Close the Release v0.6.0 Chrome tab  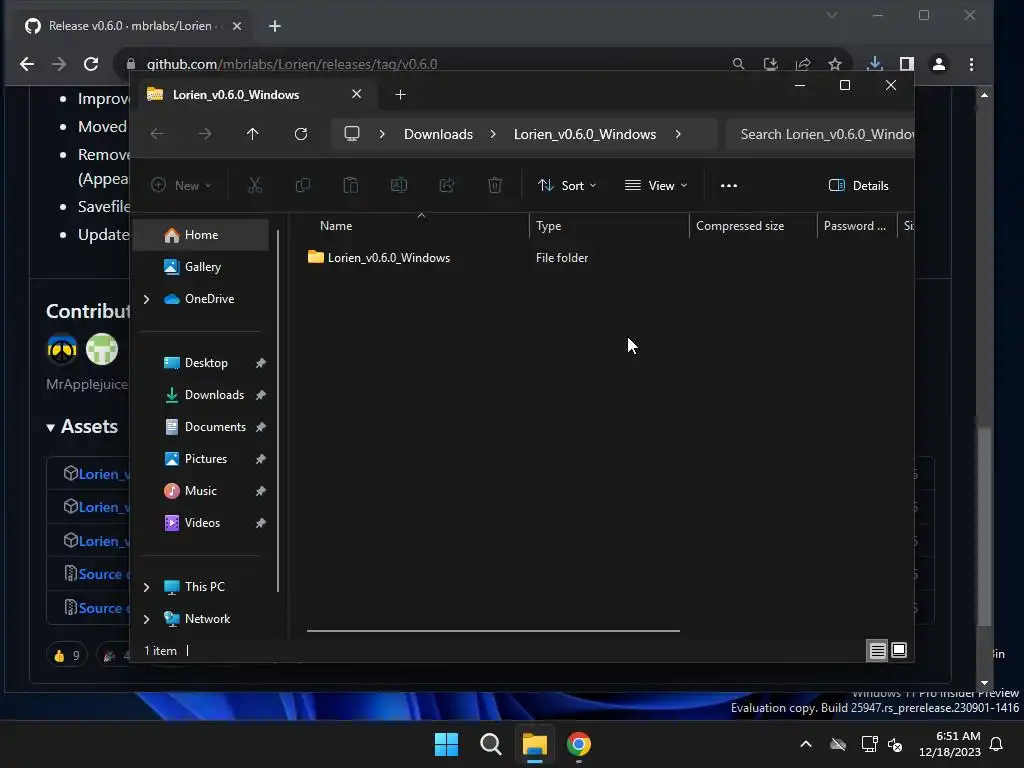click(237, 26)
